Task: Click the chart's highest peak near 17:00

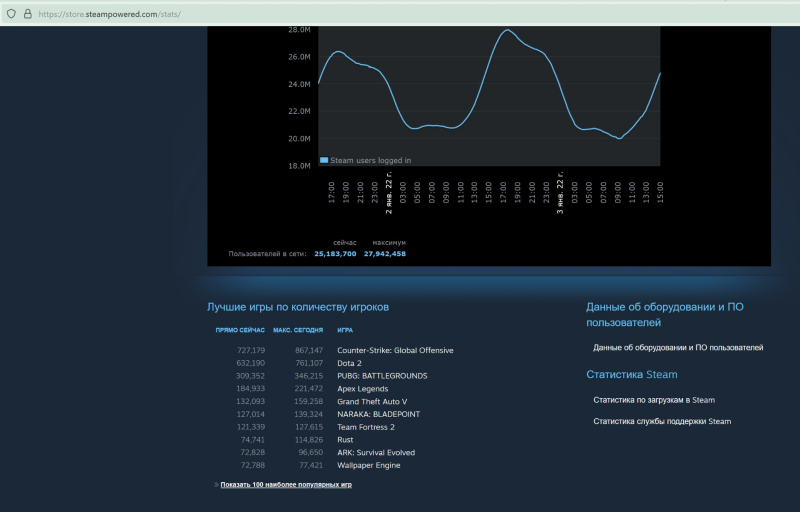Action: tap(508, 30)
